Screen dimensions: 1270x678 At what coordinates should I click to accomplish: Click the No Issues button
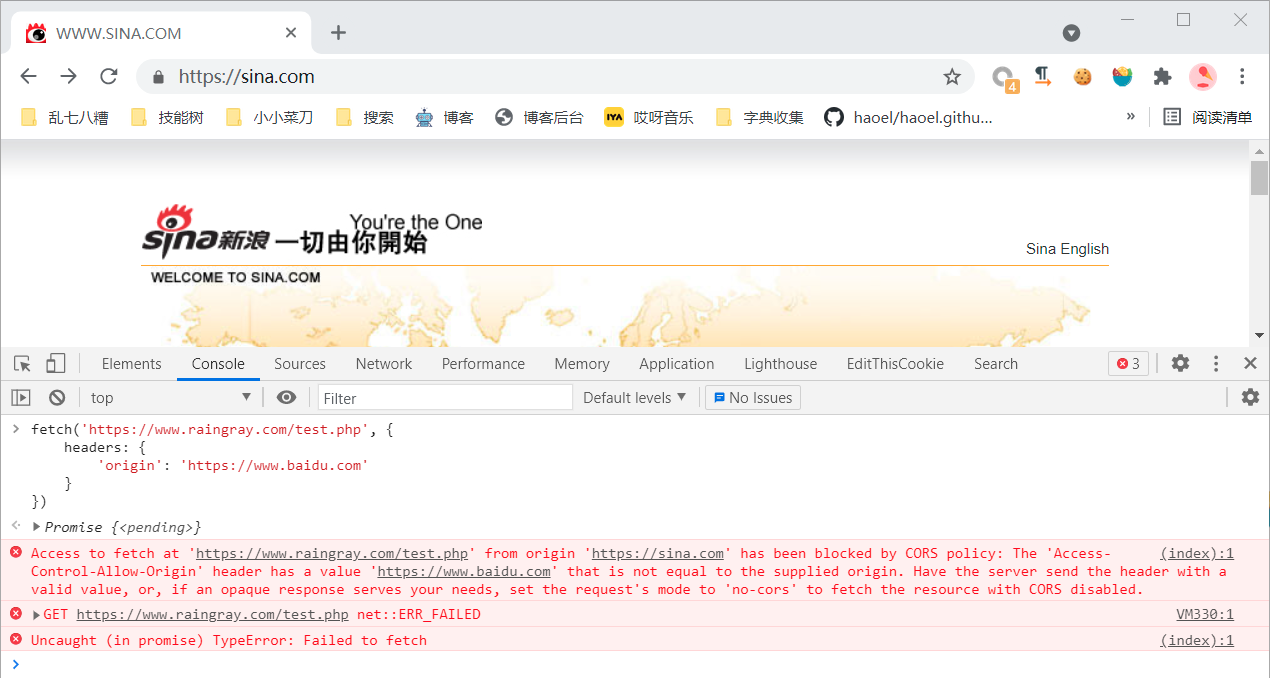pyautogui.click(x=753, y=398)
